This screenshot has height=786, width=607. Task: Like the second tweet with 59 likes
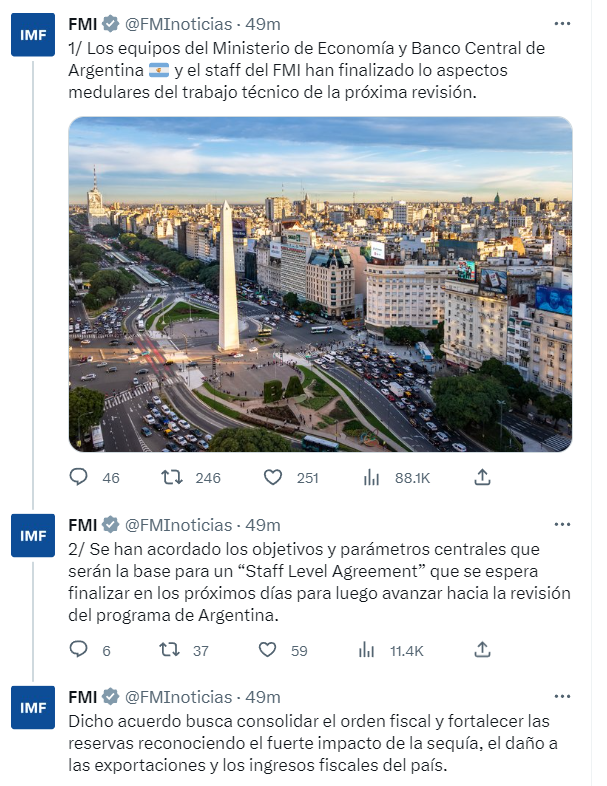click(267, 650)
